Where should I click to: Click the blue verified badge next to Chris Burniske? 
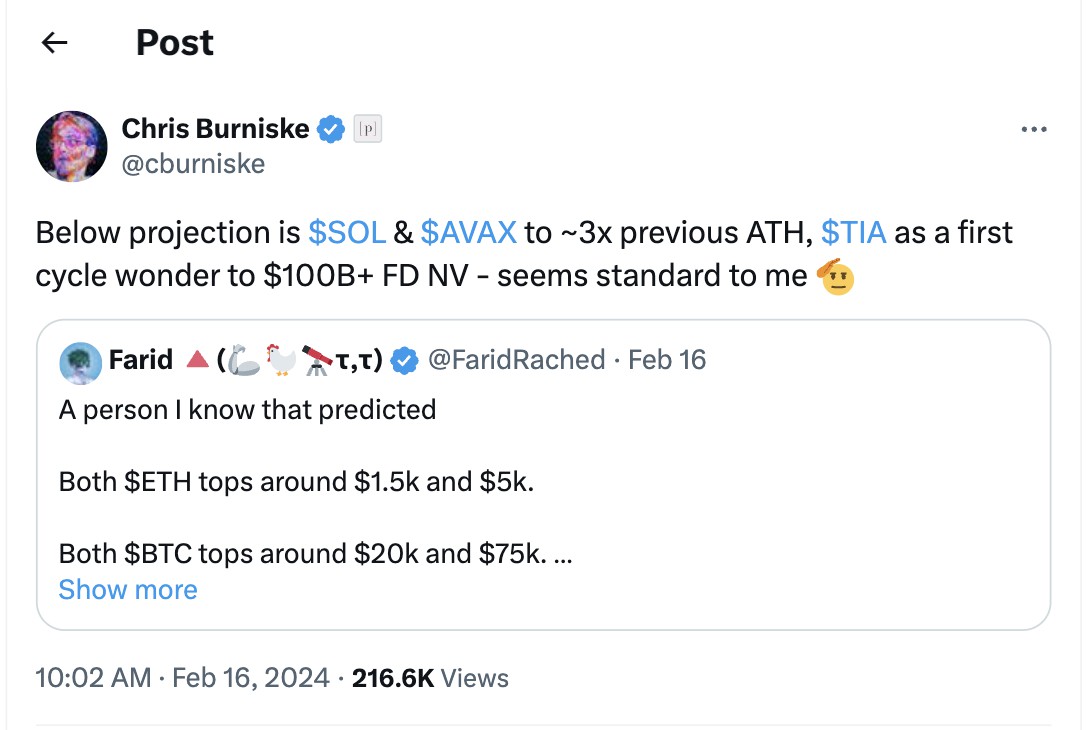pos(331,129)
